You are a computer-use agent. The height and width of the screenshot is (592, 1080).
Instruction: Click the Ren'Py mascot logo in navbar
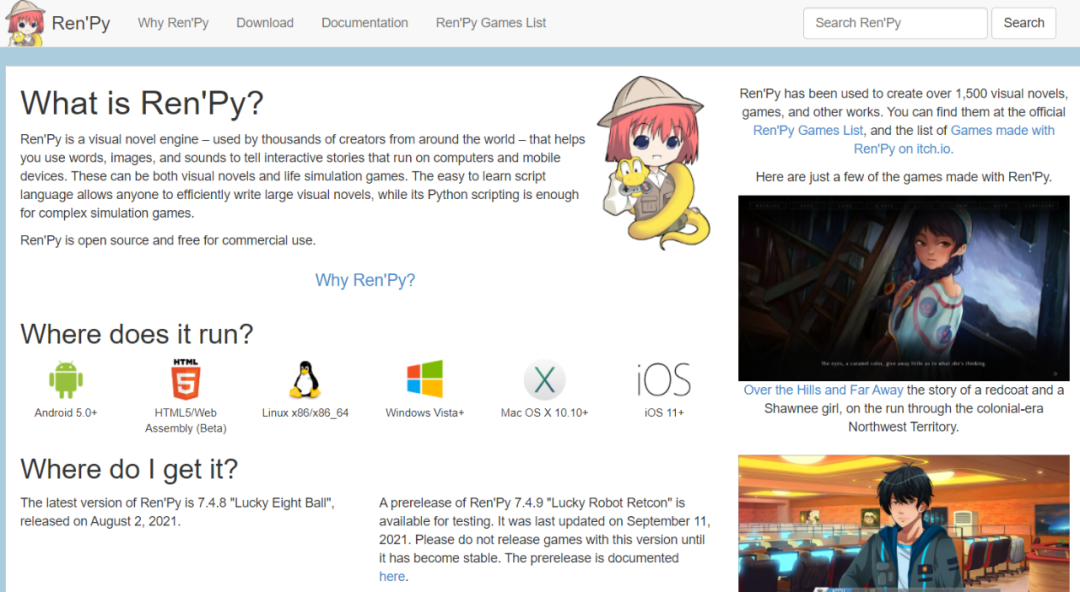25,23
